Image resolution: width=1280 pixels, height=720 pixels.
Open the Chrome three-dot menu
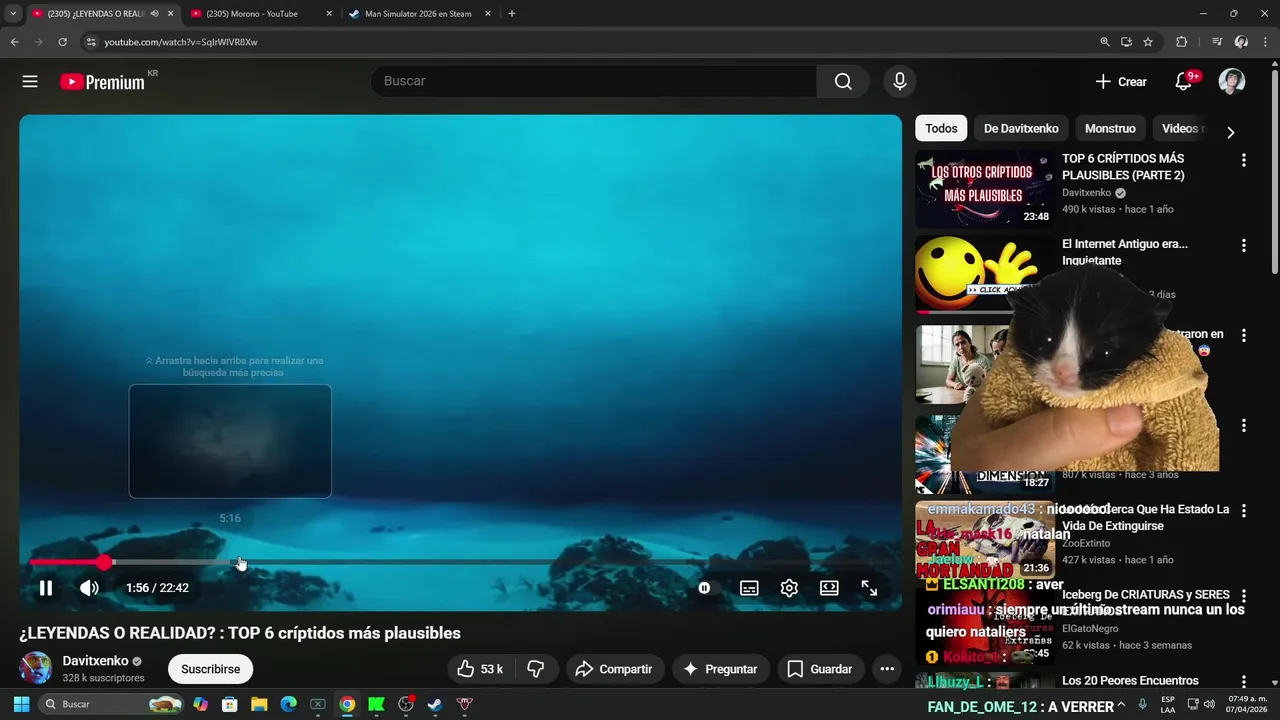click(x=1265, y=42)
